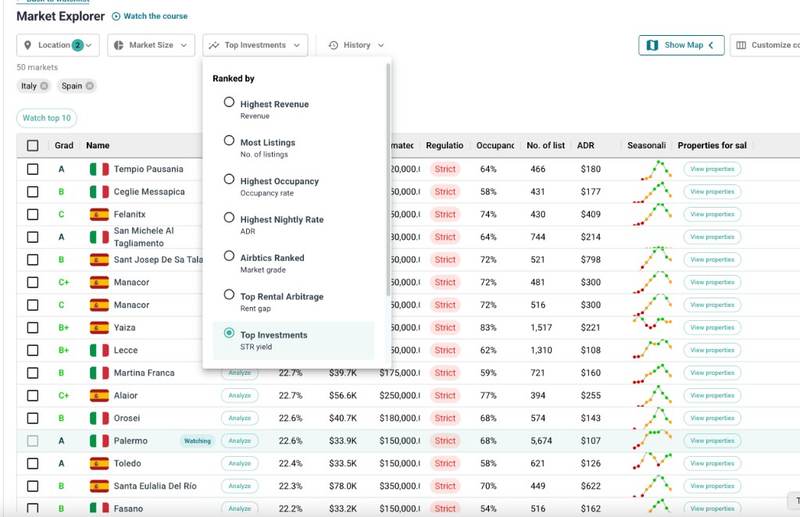Viewport: 800px width, 517px height.
Task: Click Spain flag in Toledo row
Action: click(99, 463)
